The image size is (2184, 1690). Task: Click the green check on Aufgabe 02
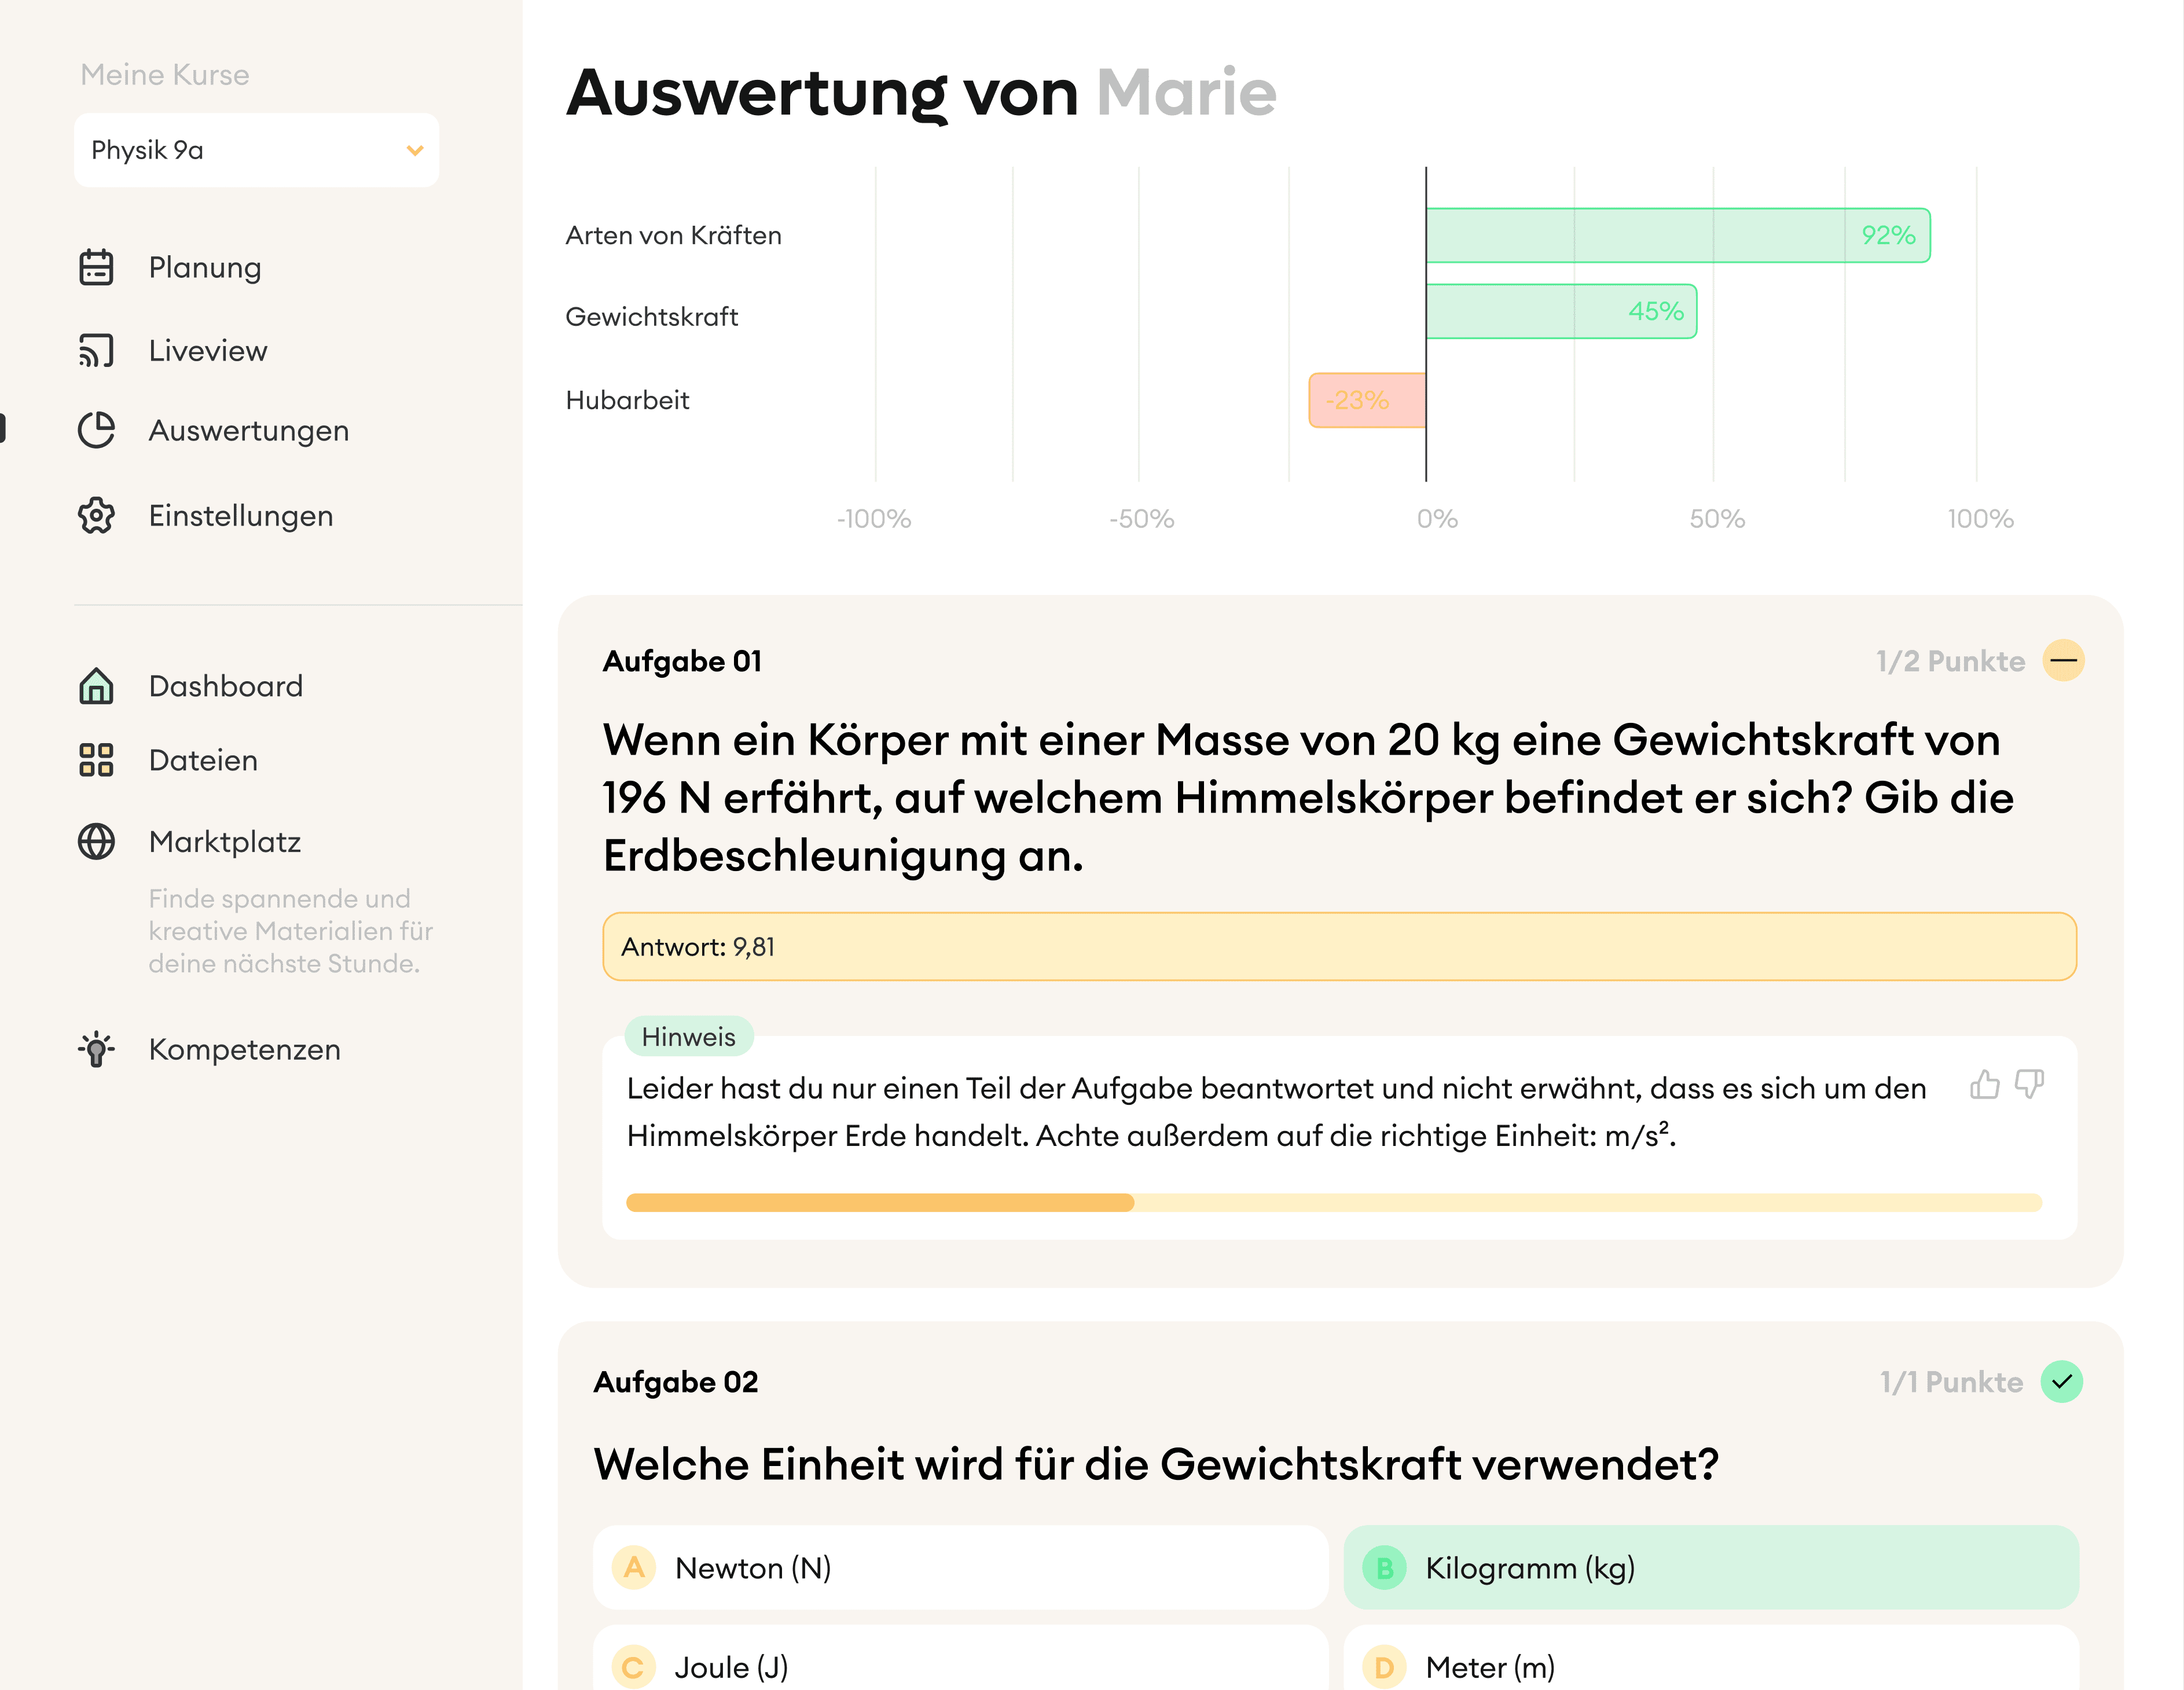click(2061, 1382)
